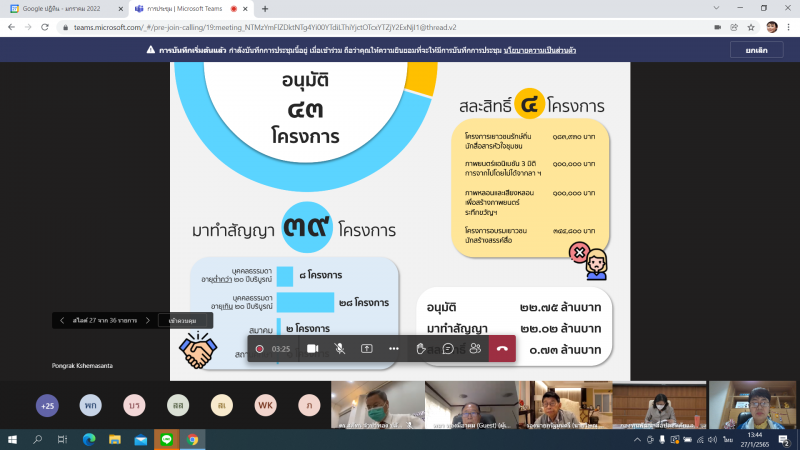
Task: Select participant avatar ภ
Action: pyautogui.click(x=309, y=406)
